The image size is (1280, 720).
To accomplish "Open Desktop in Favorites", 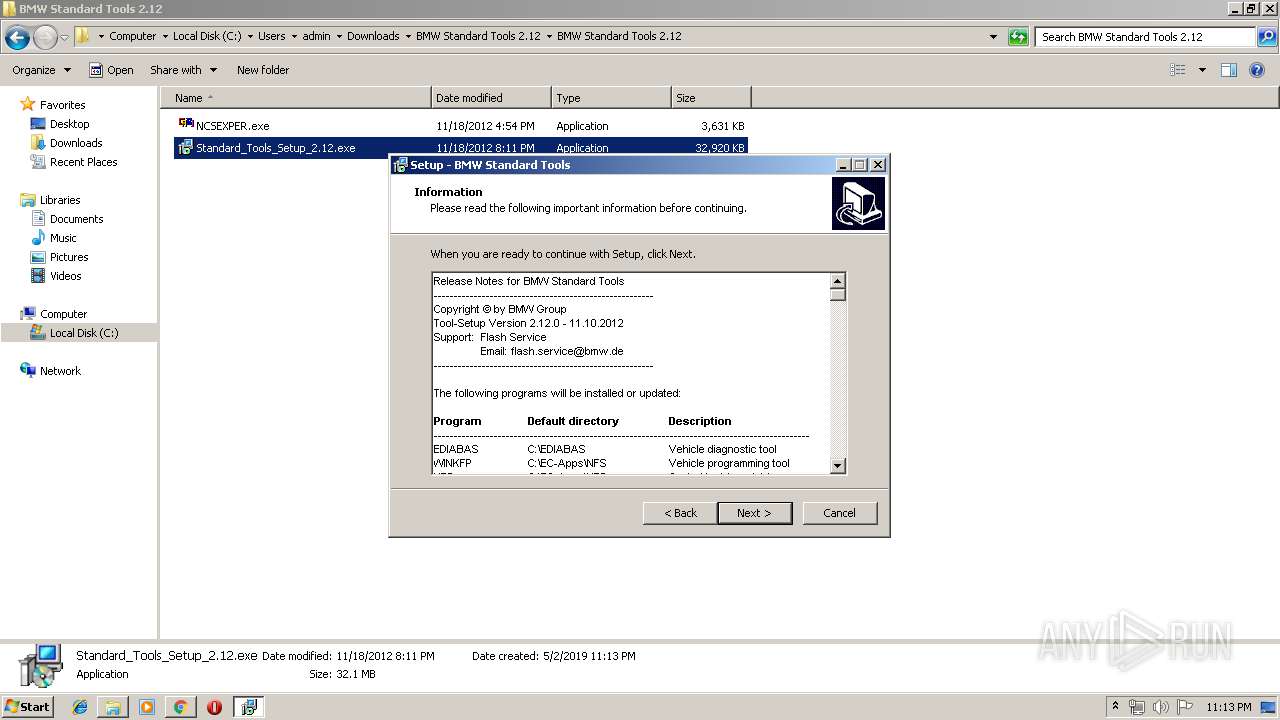I will 69,124.
